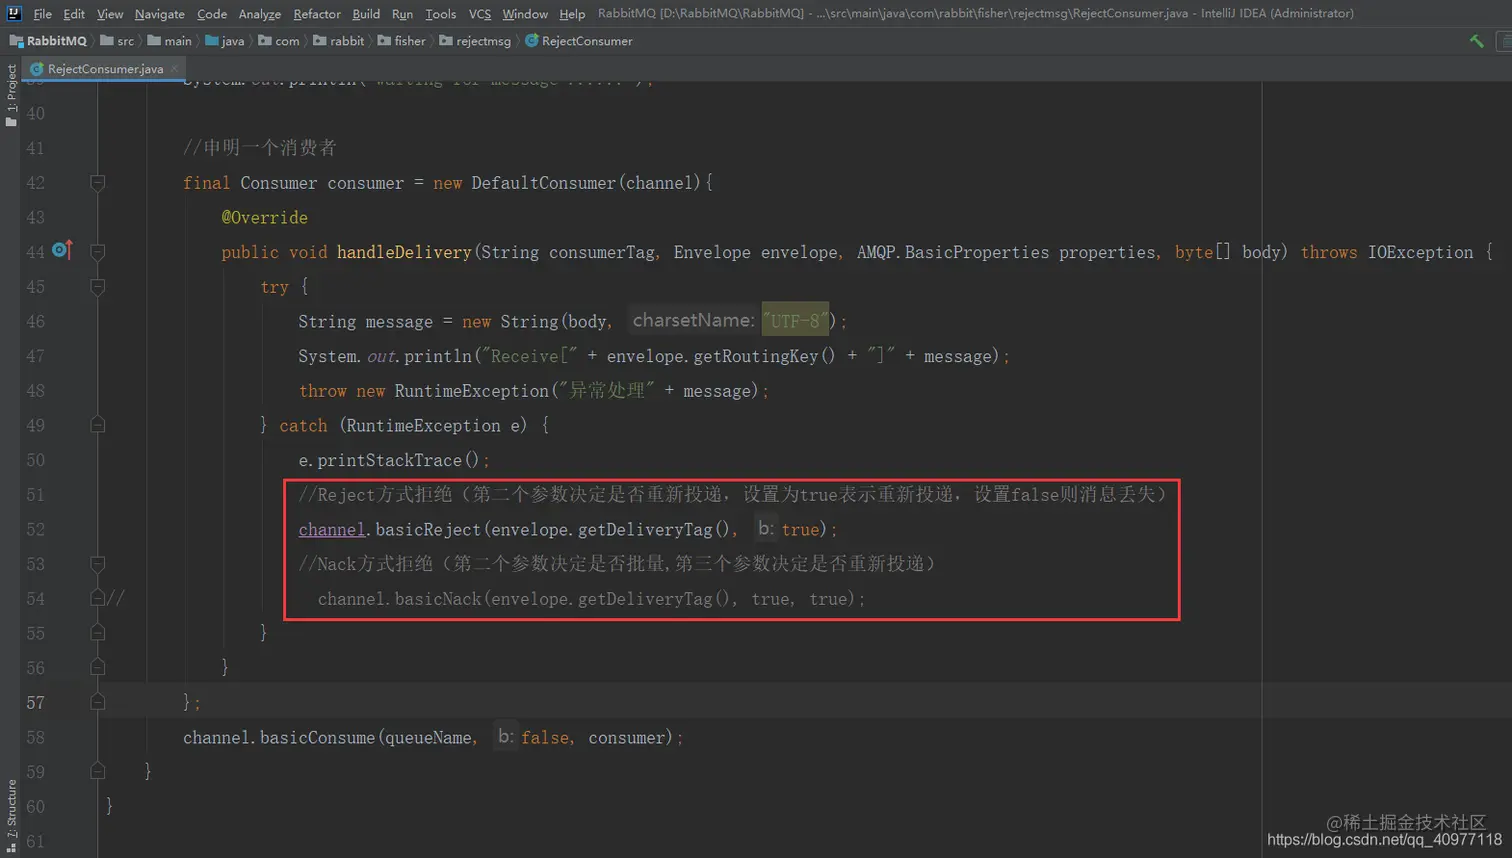Image resolution: width=1512 pixels, height=858 pixels.
Task: Select the java breadcrumb folder
Action: pos(225,41)
